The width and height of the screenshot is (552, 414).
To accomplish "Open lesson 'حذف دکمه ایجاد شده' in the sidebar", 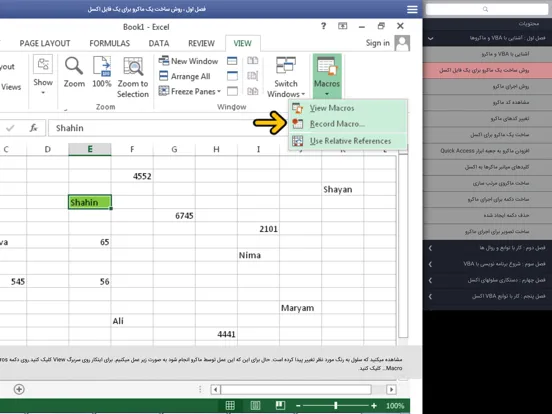I will click(488, 215).
